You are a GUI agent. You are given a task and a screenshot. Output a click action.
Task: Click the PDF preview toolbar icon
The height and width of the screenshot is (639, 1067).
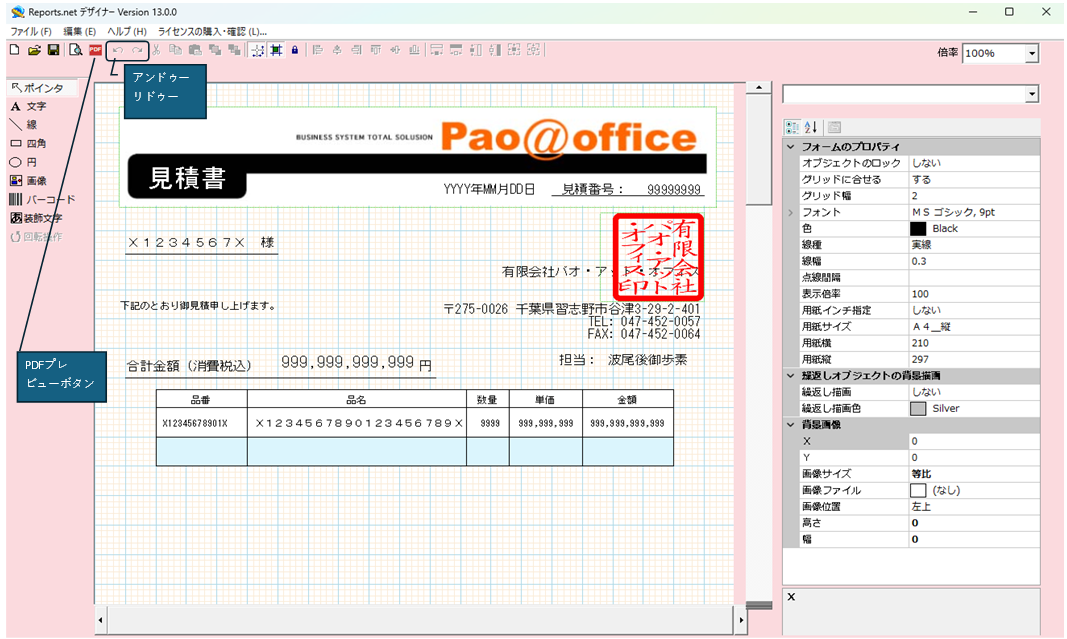[96, 50]
